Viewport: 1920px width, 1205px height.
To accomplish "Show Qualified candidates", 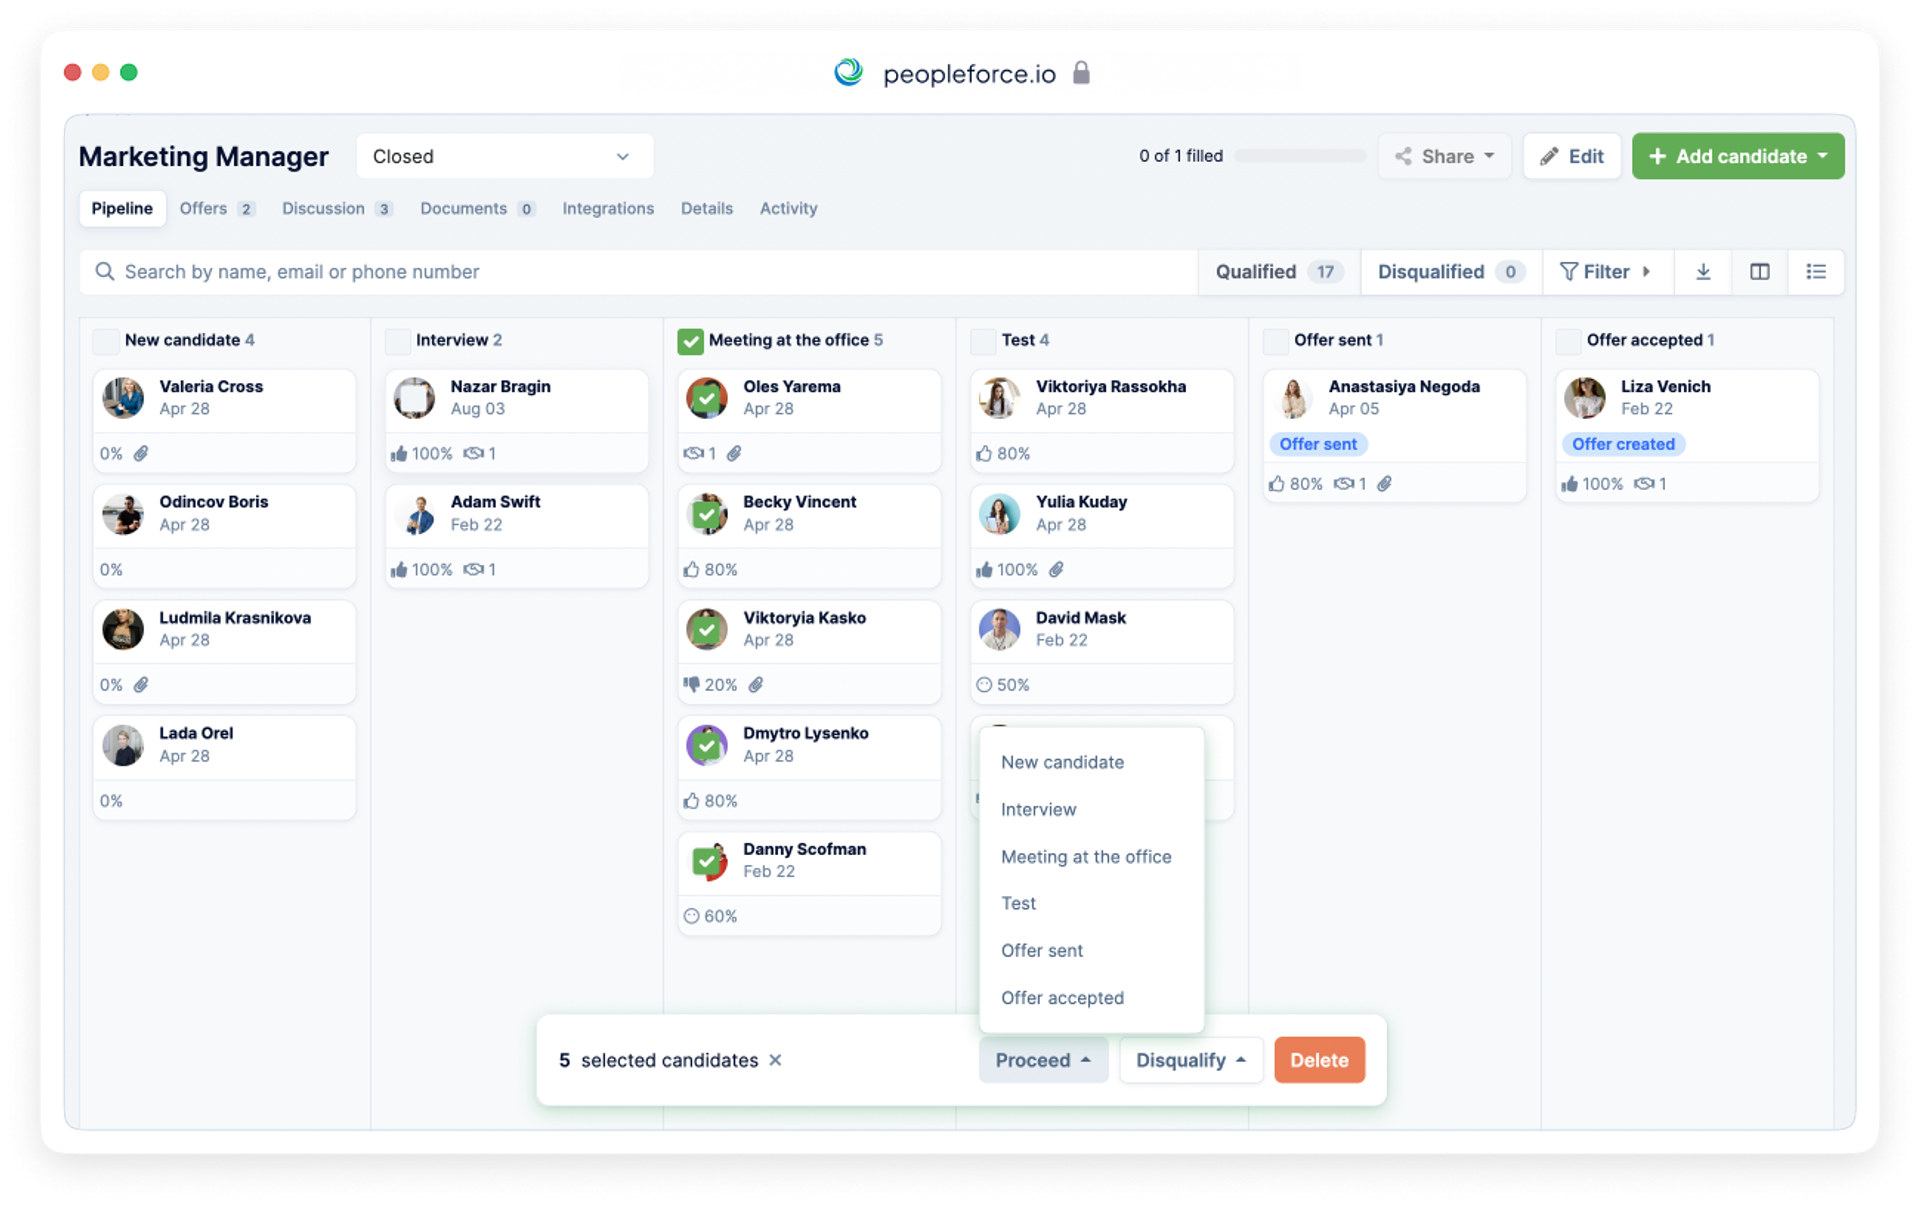I will pyautogui.click(x=1278, y=272).
